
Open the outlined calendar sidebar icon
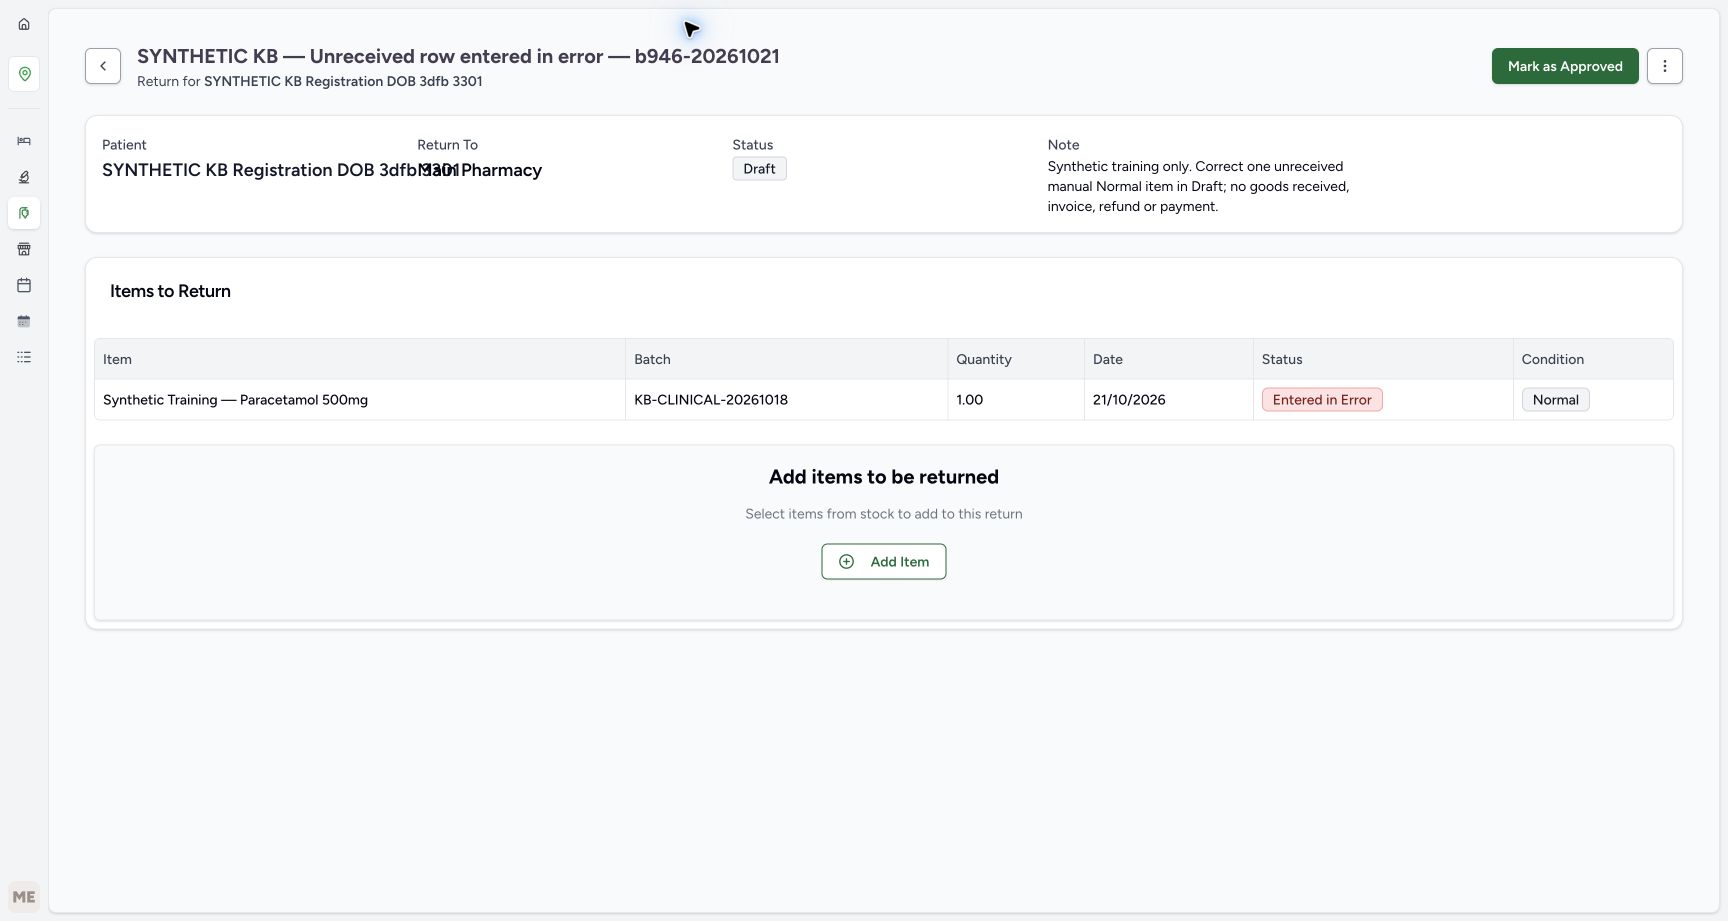click(x=24, y=285)
